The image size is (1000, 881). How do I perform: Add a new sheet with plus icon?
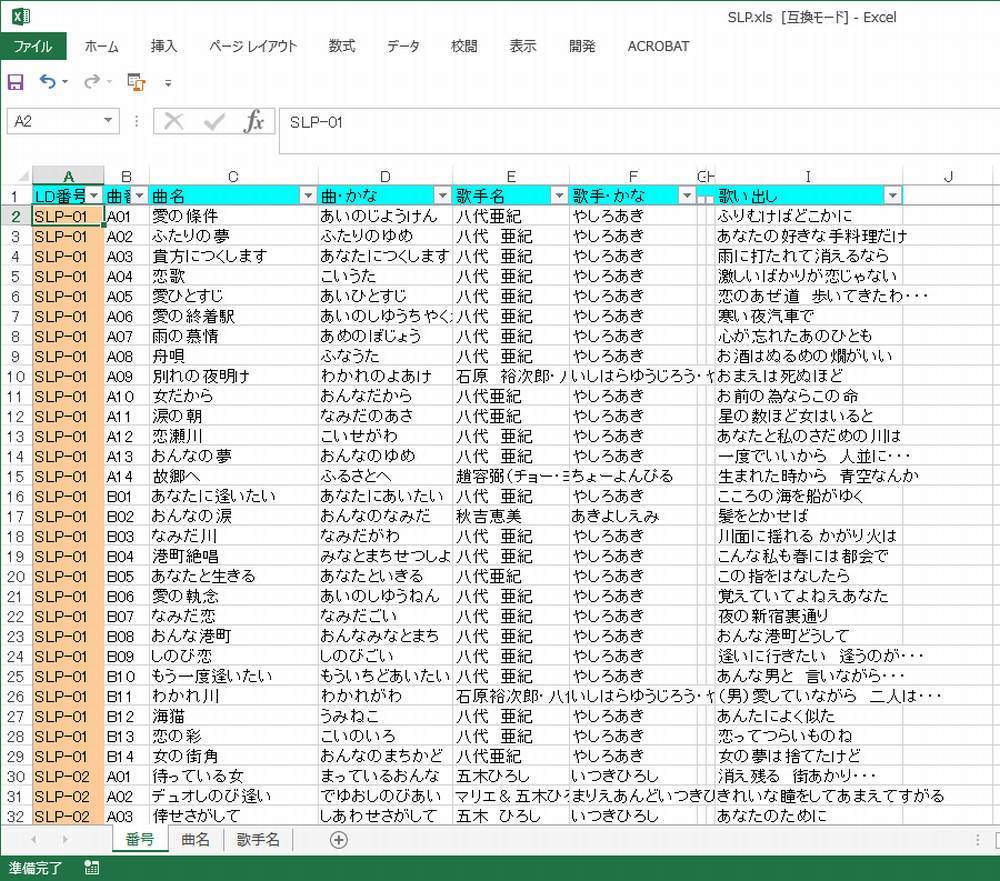(338, 840)
